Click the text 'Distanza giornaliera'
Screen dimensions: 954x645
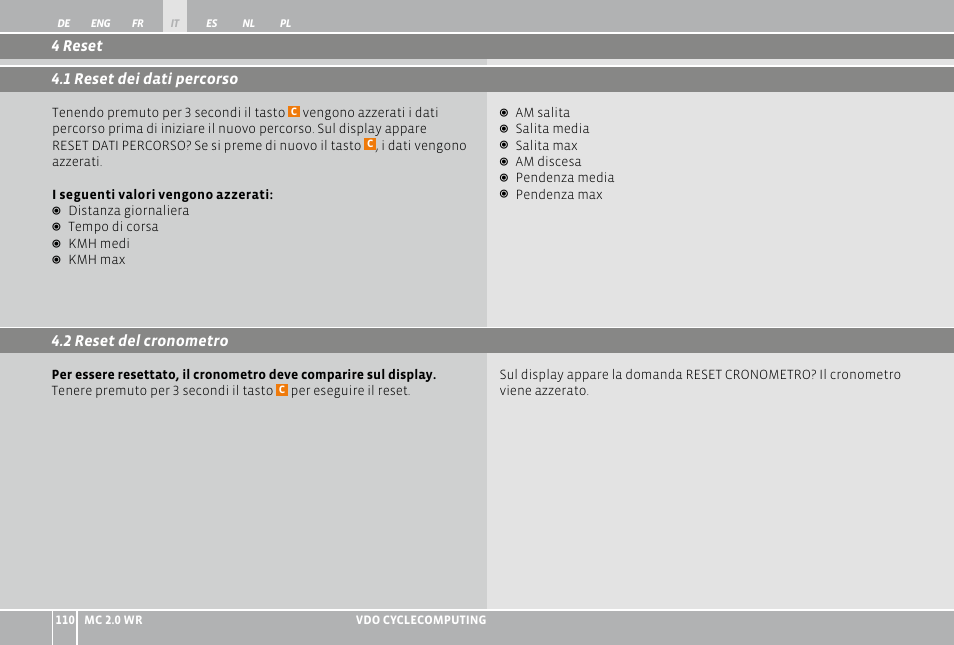point(128,211)
